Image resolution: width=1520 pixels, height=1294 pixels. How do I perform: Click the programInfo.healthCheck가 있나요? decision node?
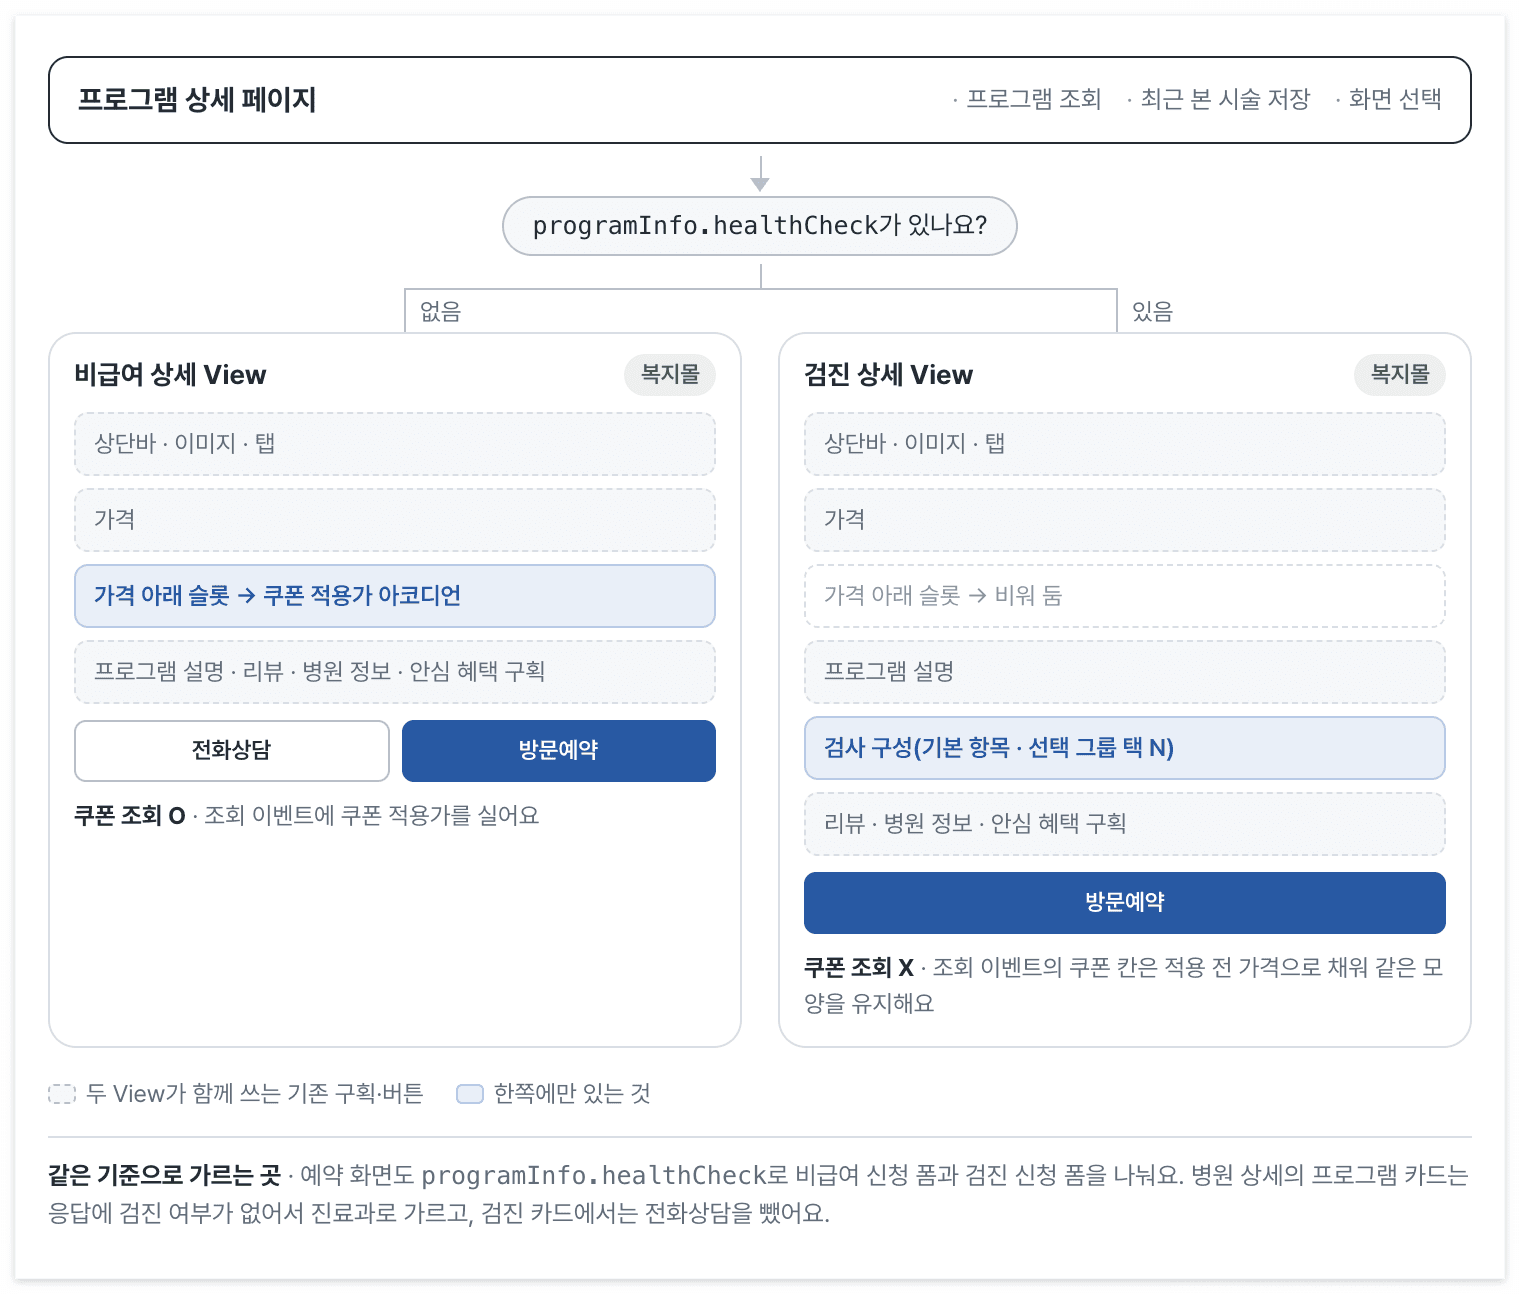760,226
